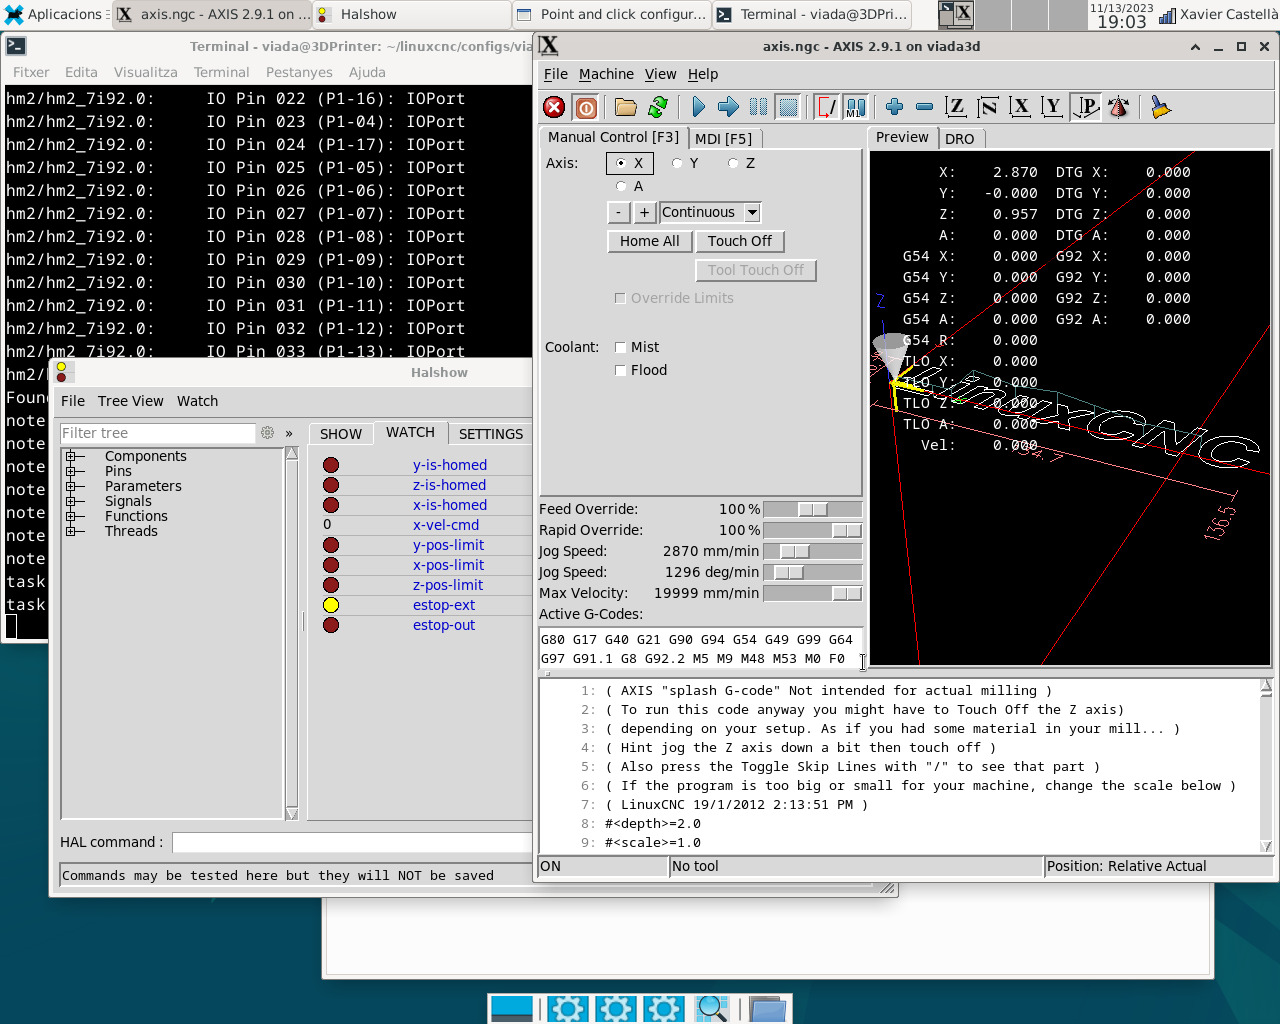Zoom out the preview with minus icon
This screenshot has height=1024, width=1280.
click(x=924, y=107)
